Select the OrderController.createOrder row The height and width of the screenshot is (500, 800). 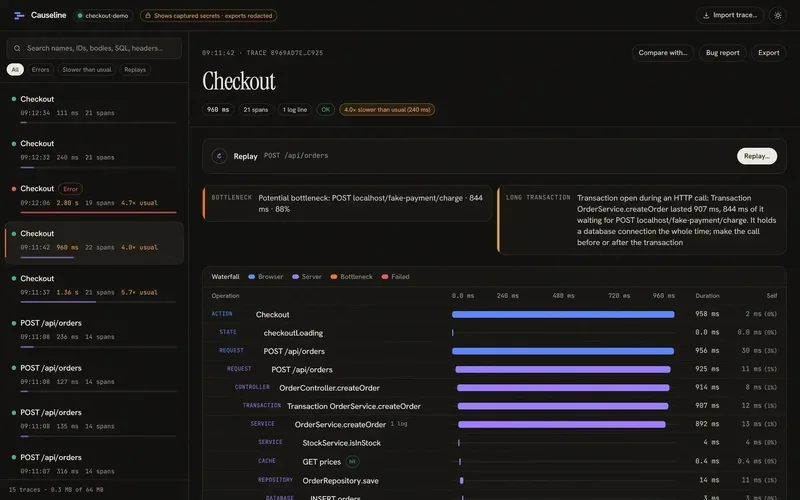(x=494, y=388)
